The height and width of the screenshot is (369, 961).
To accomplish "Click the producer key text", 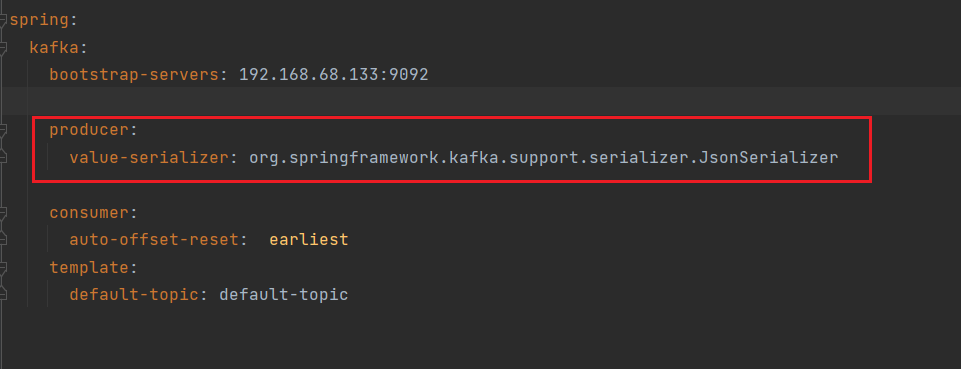I will (x=89, y=131).
